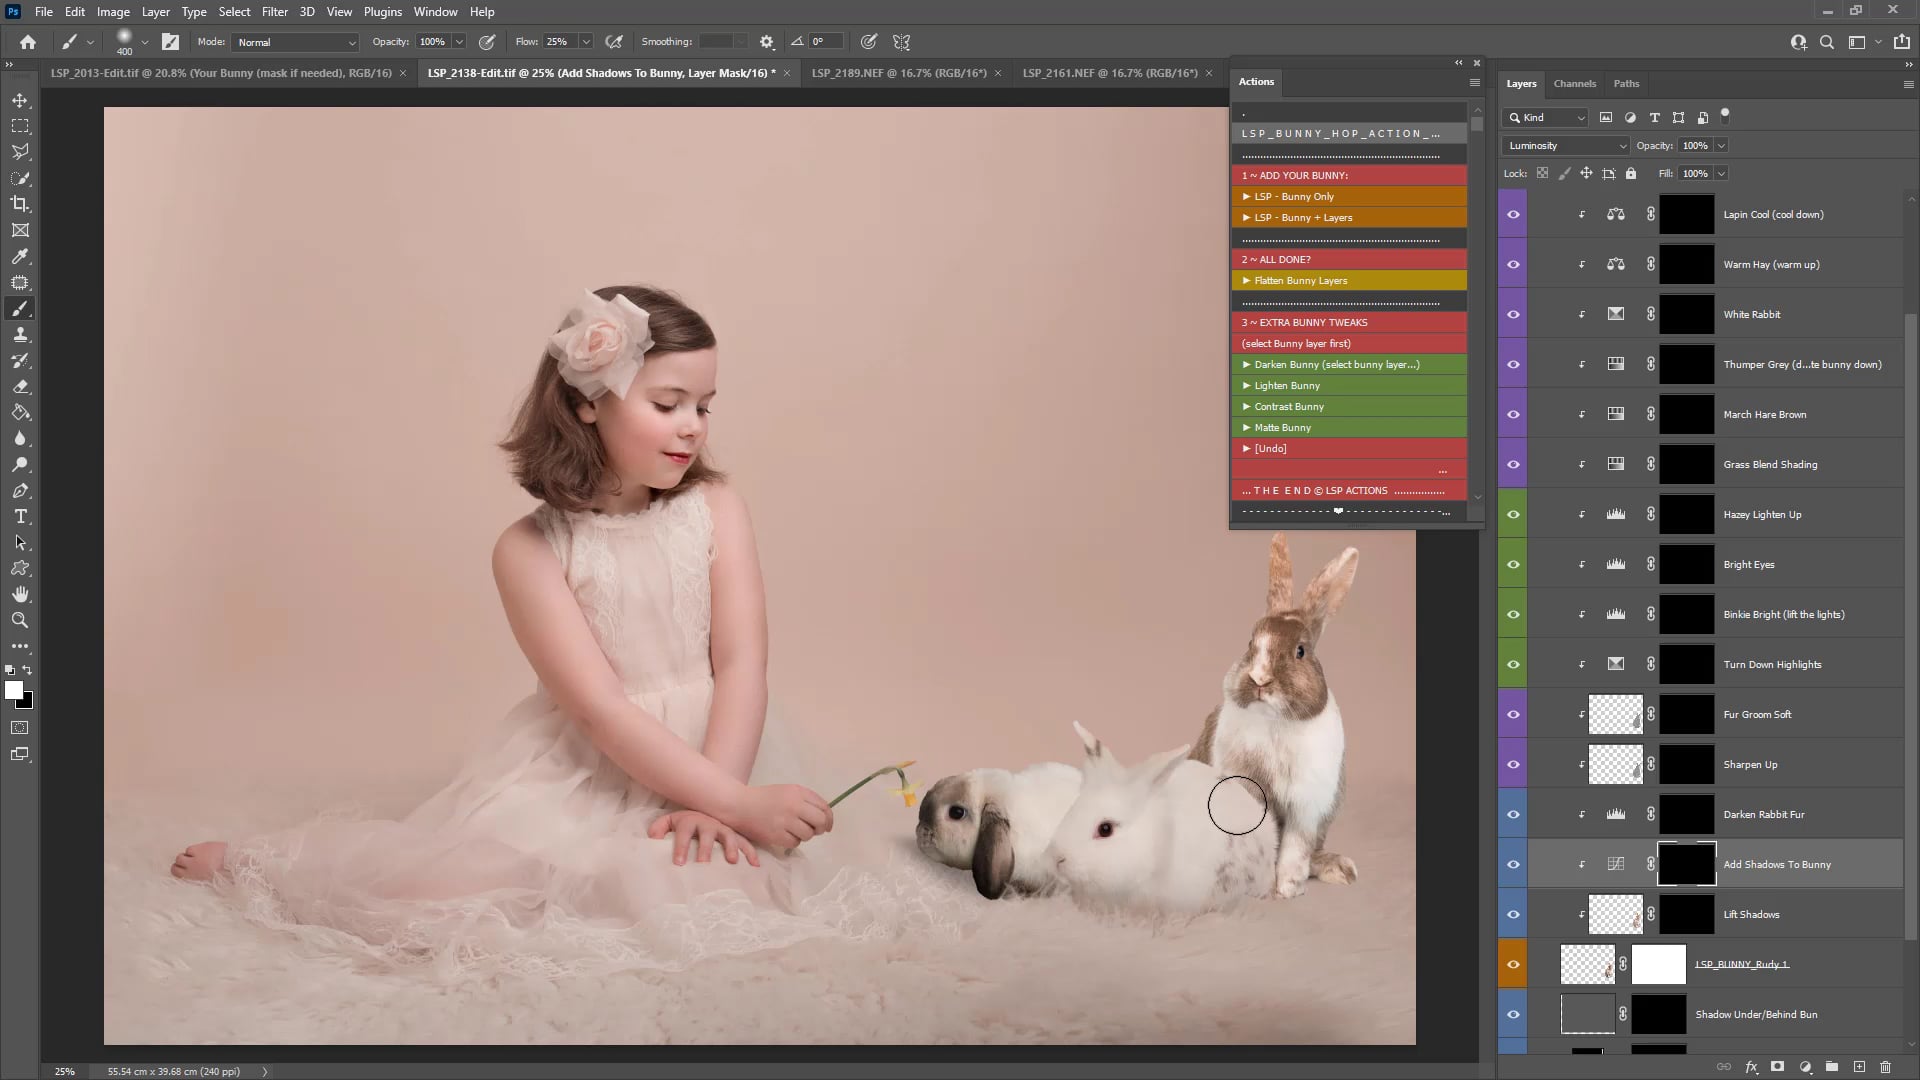Select the Hand tool
Viewport: 1920px width, 1080px height.
tap(20, 594)
